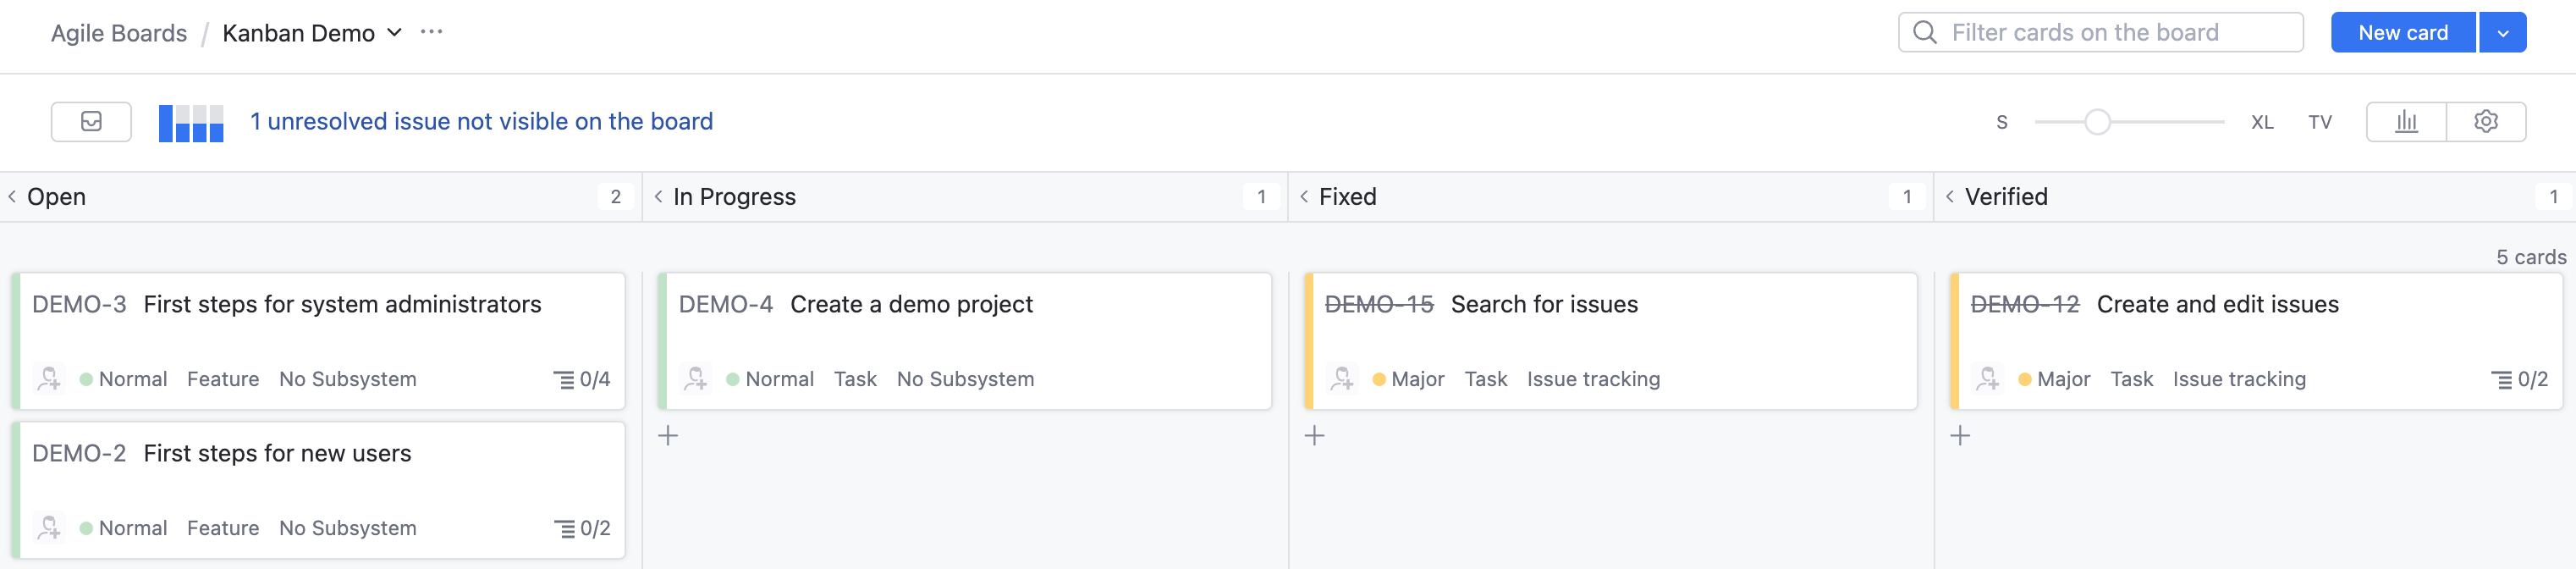The height and width of the screenshot is (569, 2576).
Task: Open the board reports chart icon
Action: click(x=2406, y=122)
